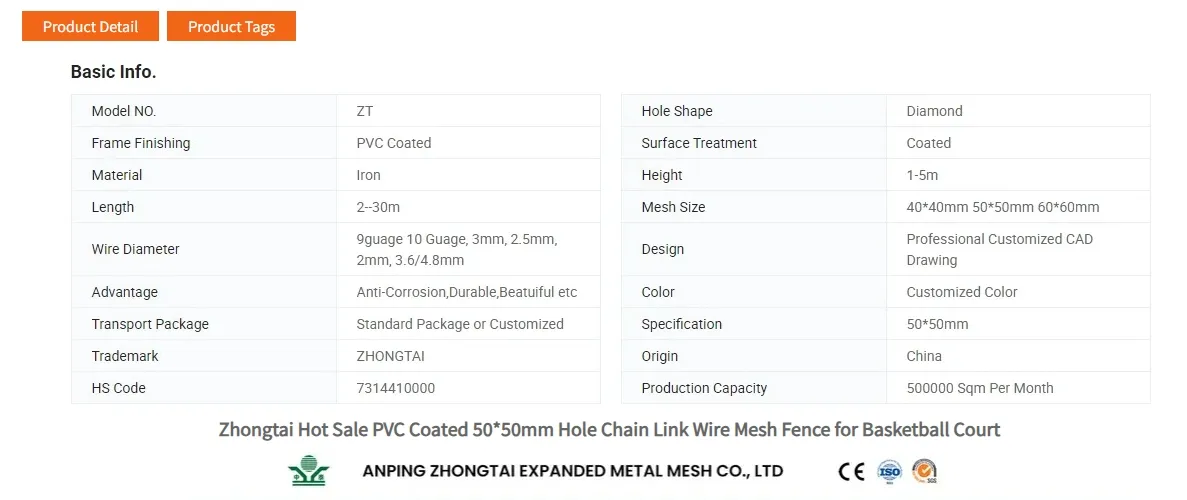This screenshot has width=1187, height=500.
Task: Click the Origin value China
Action: click(924, 356)
